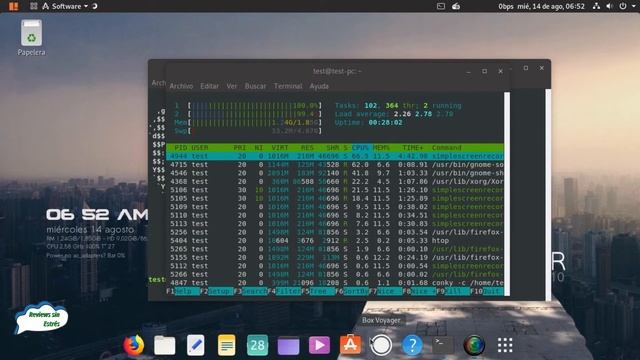Open the Buscar menu in terminal
Viewport: 640px width, 360px height.
pyautogui.click(x=256, y=86)
